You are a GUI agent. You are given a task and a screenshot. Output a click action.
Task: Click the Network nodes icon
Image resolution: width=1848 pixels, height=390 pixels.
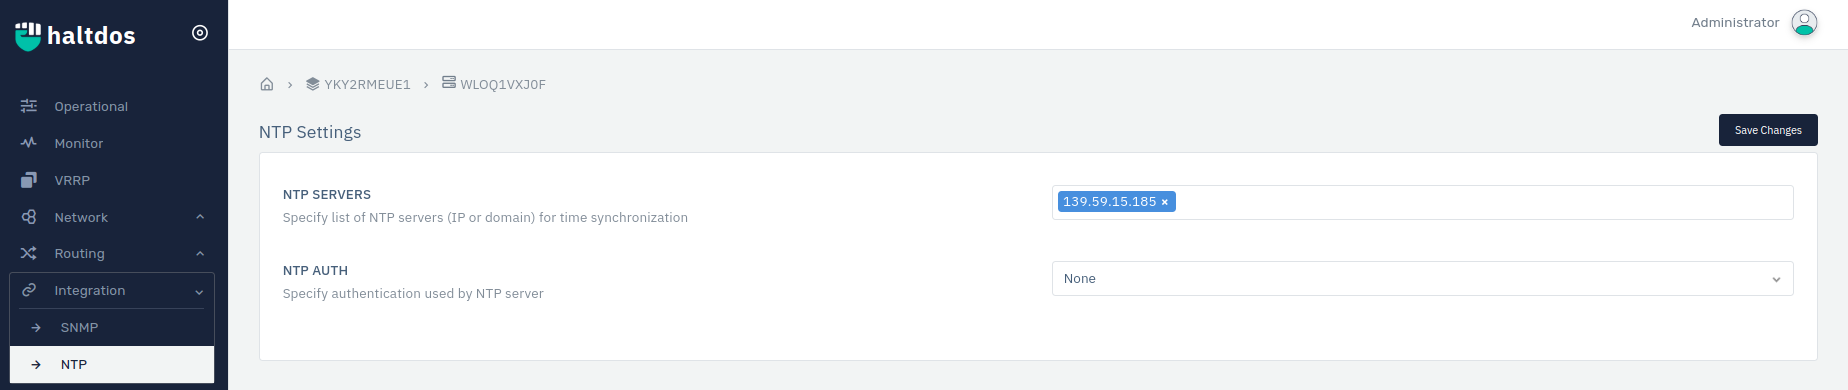click(x=29, y=217)
